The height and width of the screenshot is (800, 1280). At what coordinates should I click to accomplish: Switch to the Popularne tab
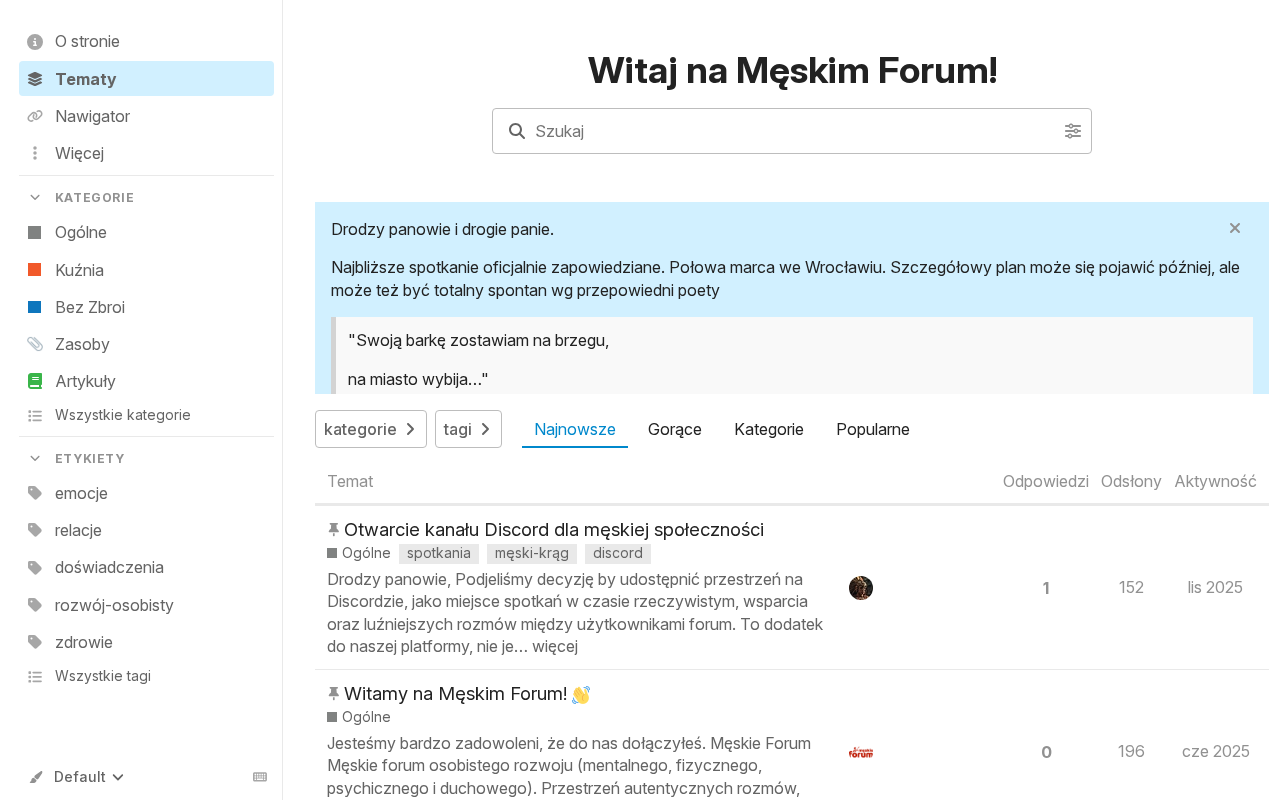click(873, 429)
